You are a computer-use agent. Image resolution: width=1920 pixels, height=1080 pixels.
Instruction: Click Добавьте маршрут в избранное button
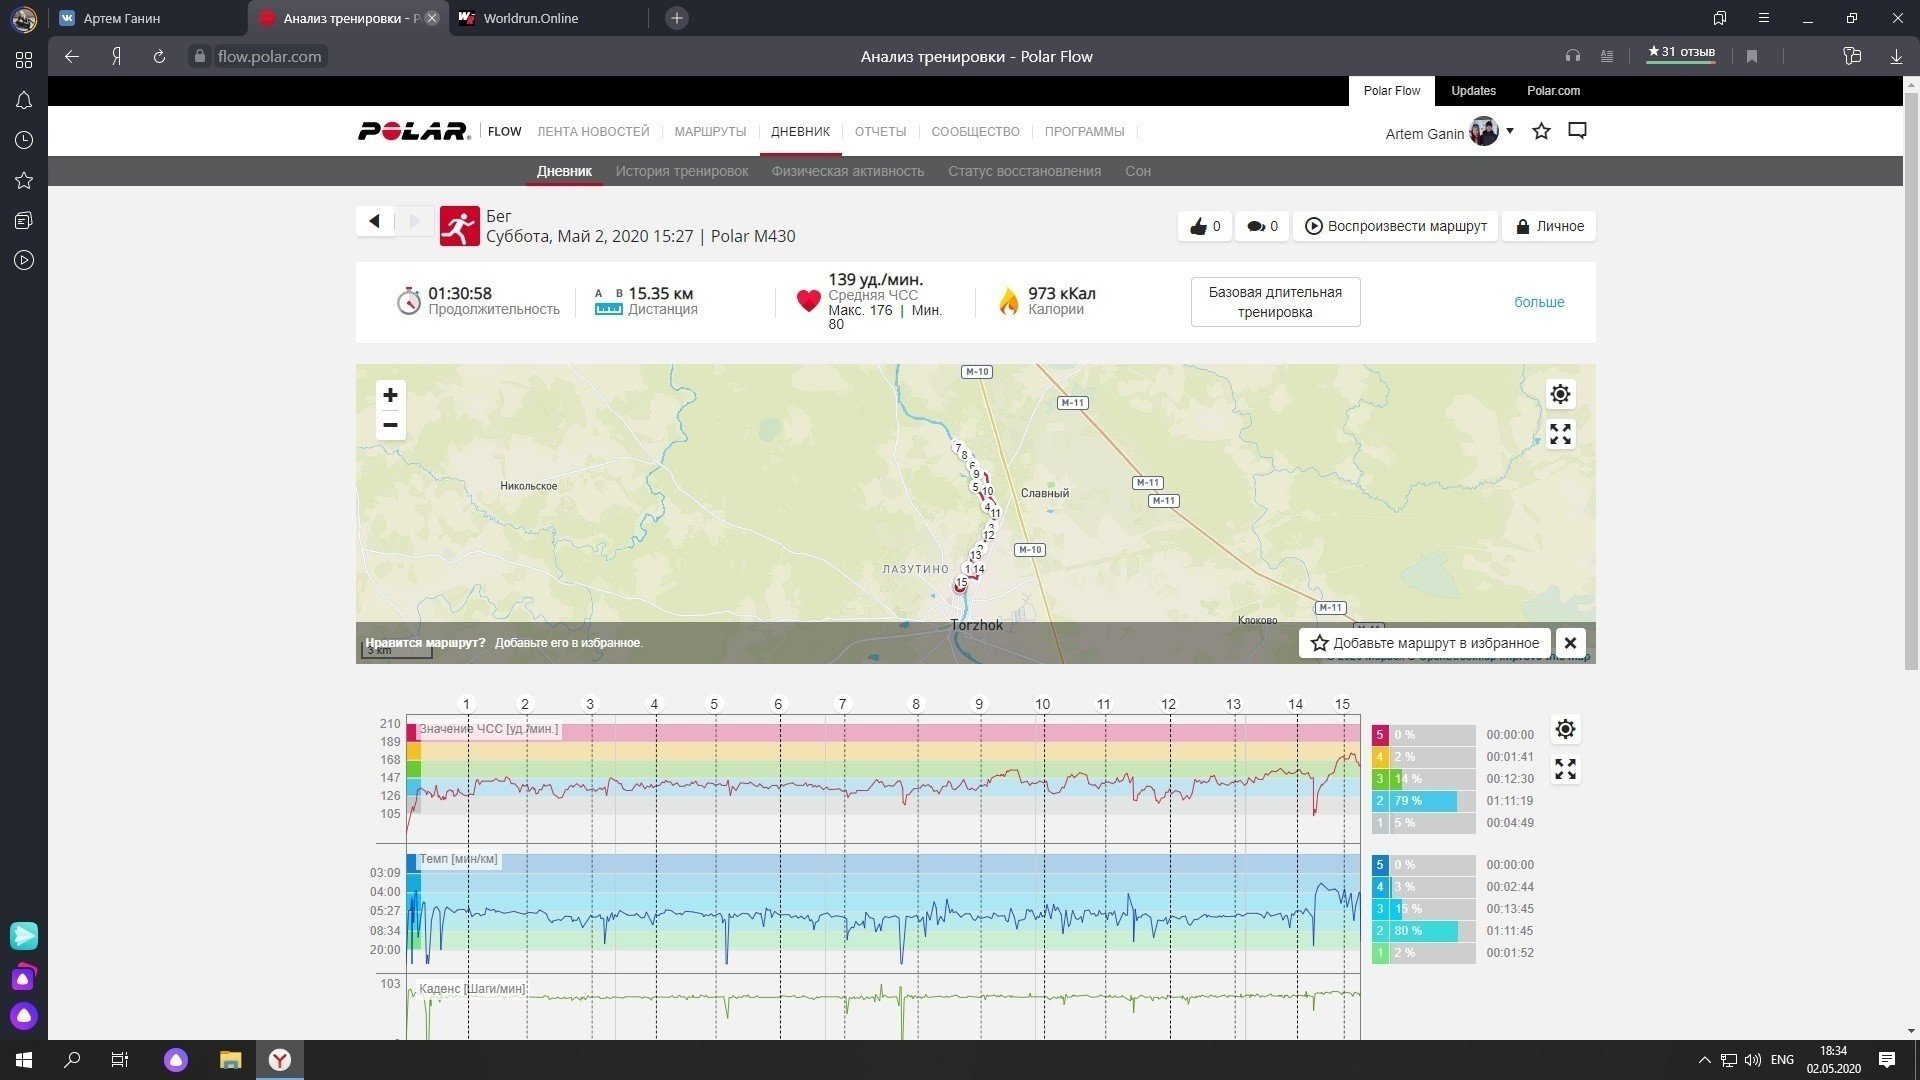coord(1425,643)
